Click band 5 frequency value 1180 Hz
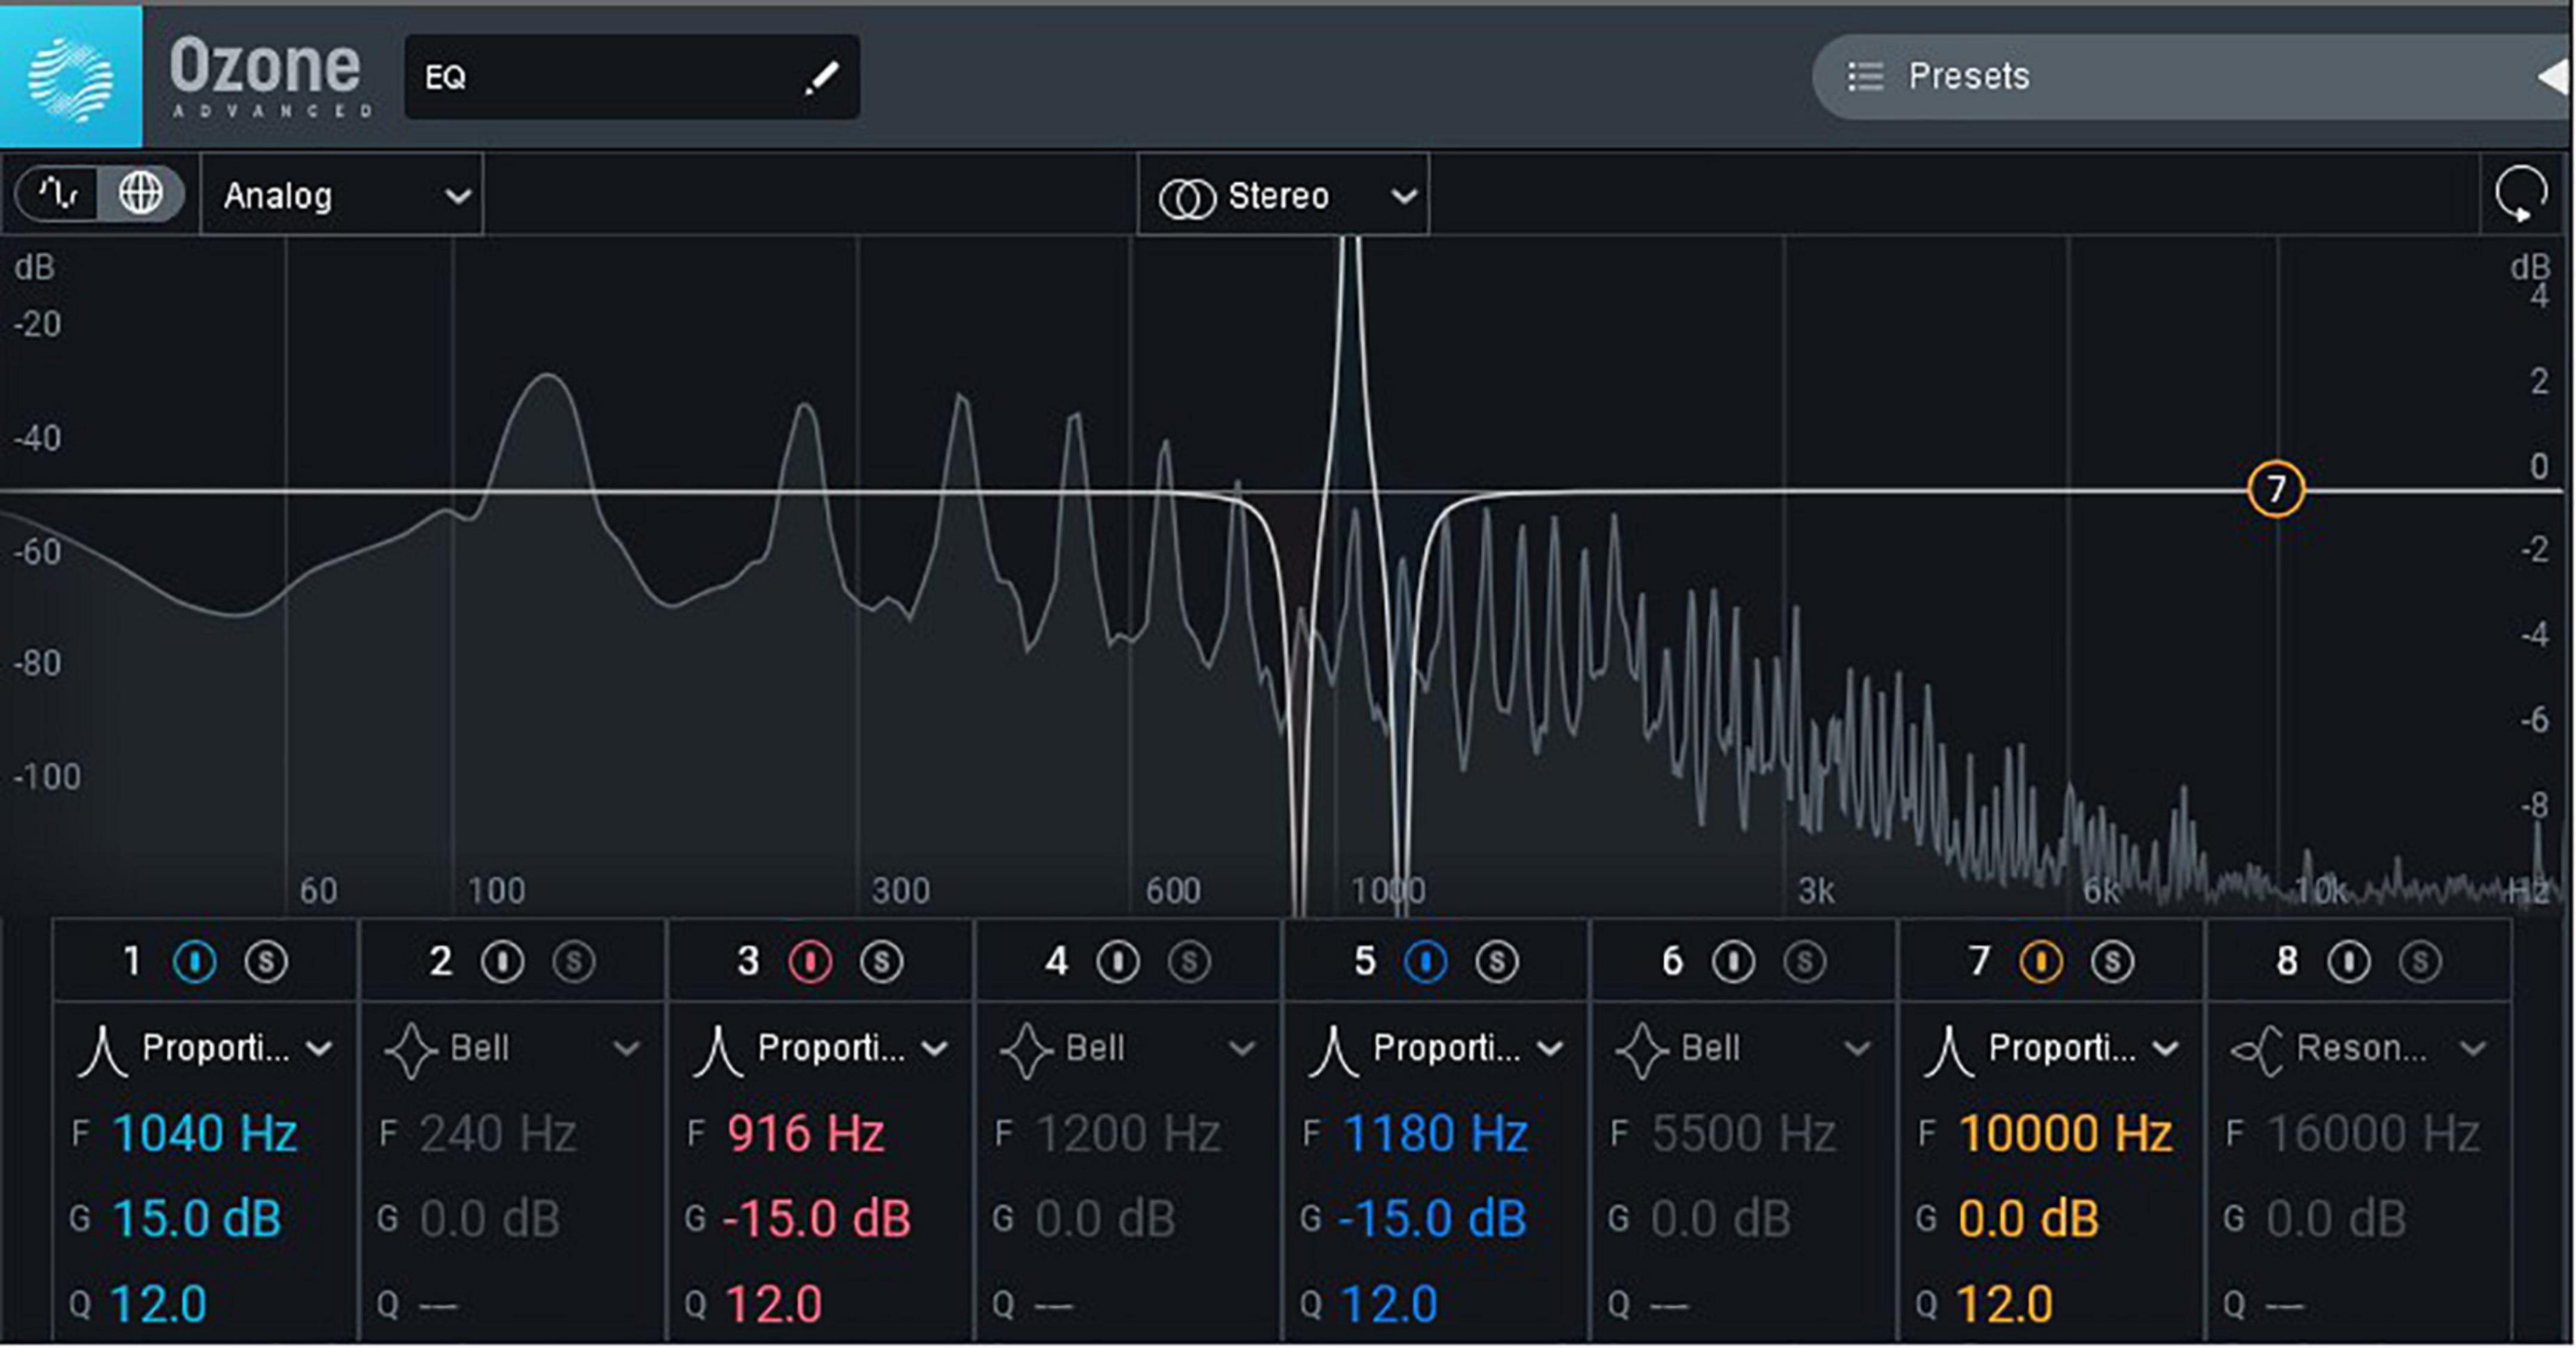 (x=1435, y=1134)
